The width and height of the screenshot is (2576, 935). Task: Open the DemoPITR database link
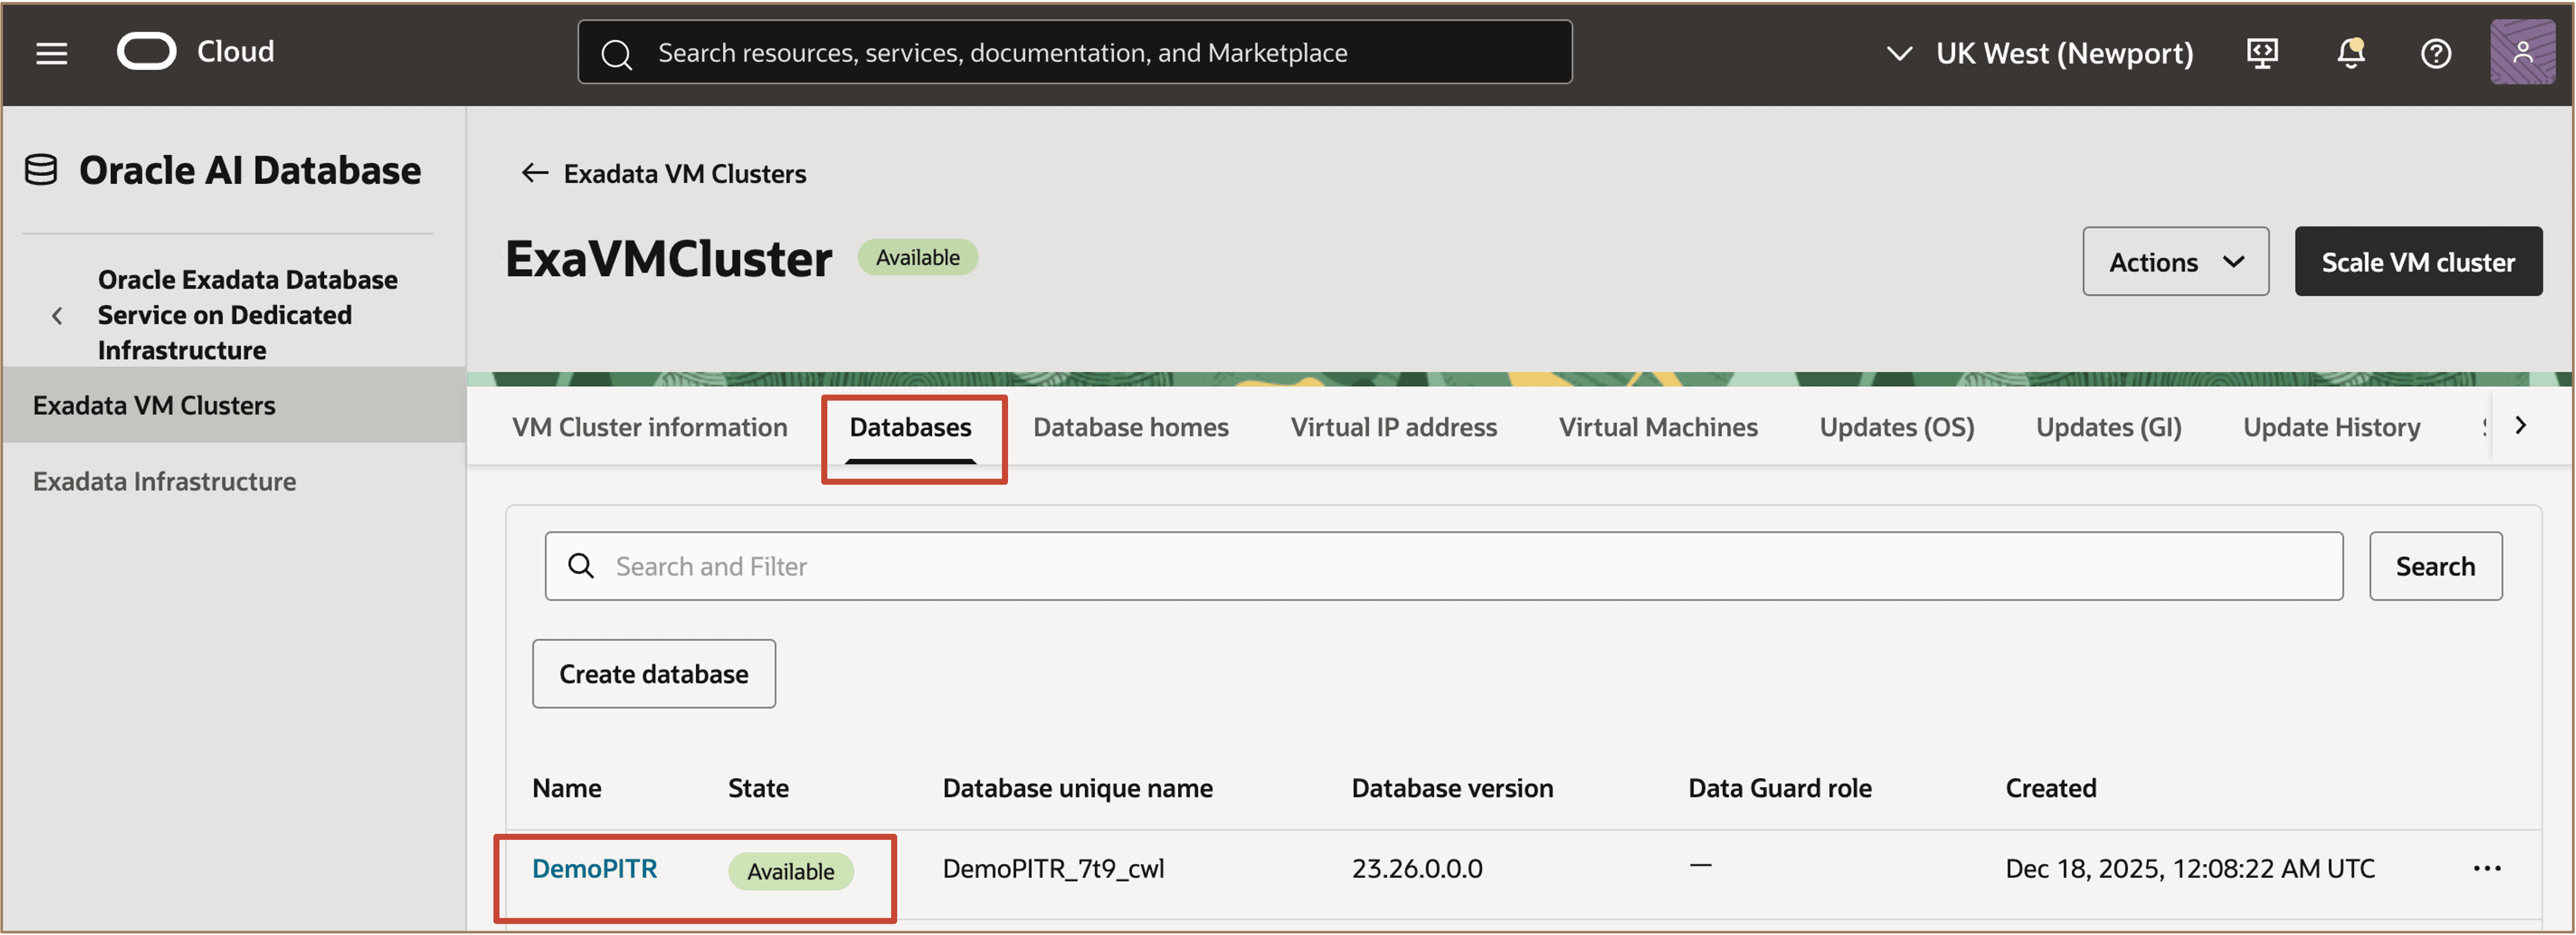point(594,868)
